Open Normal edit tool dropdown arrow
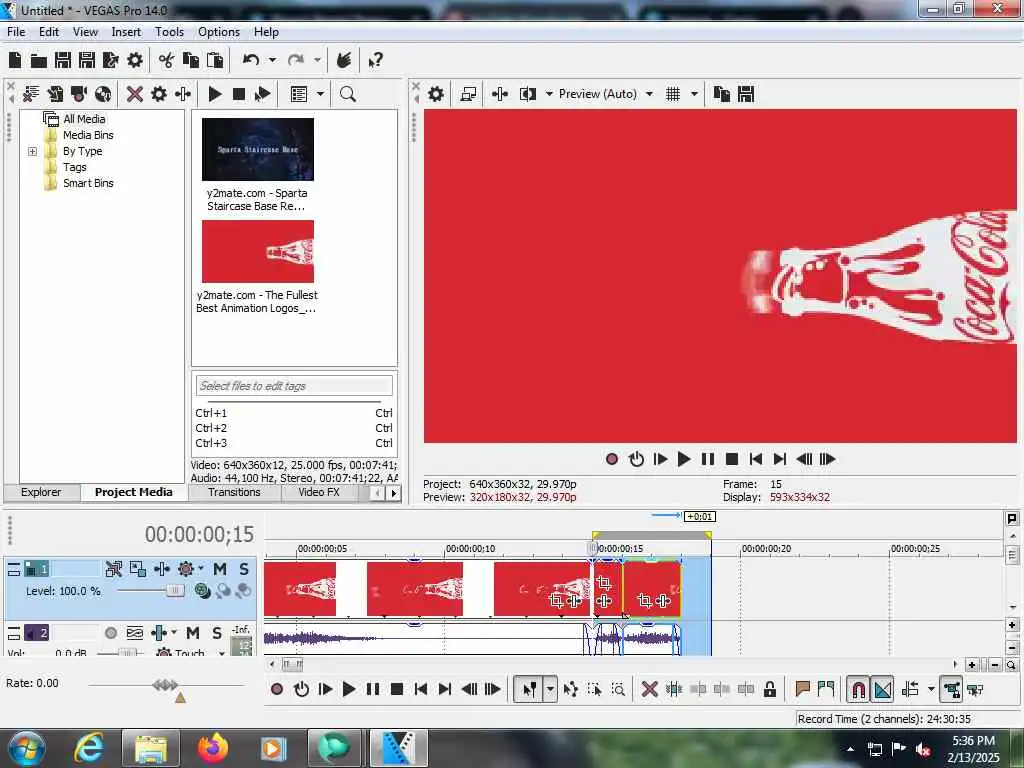This screenshot has width=1024, height=768. 550,689
